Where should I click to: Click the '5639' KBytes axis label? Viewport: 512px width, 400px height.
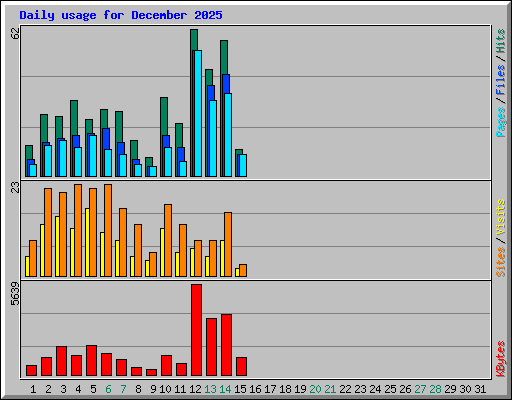coord(16,294)
